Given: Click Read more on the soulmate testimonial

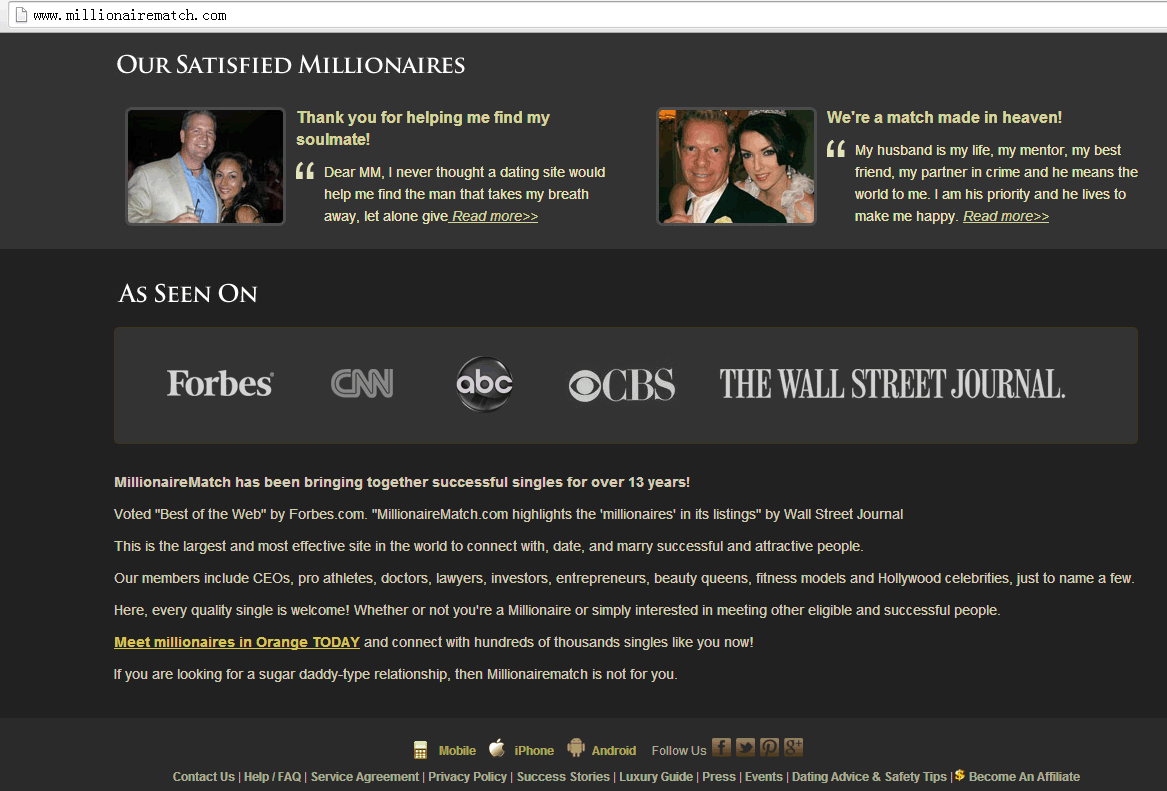Looking at the screenshot, I should coord(494,216).
